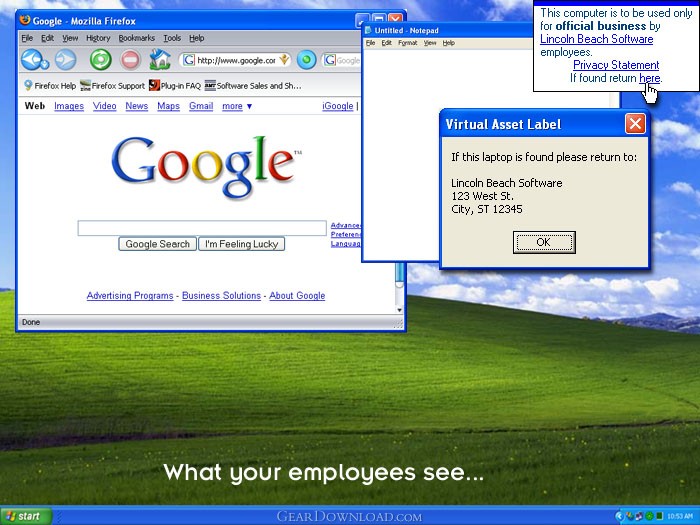Open the Plug-in FAQ bookmark
The image size is (700, 525).
[174, 86]
